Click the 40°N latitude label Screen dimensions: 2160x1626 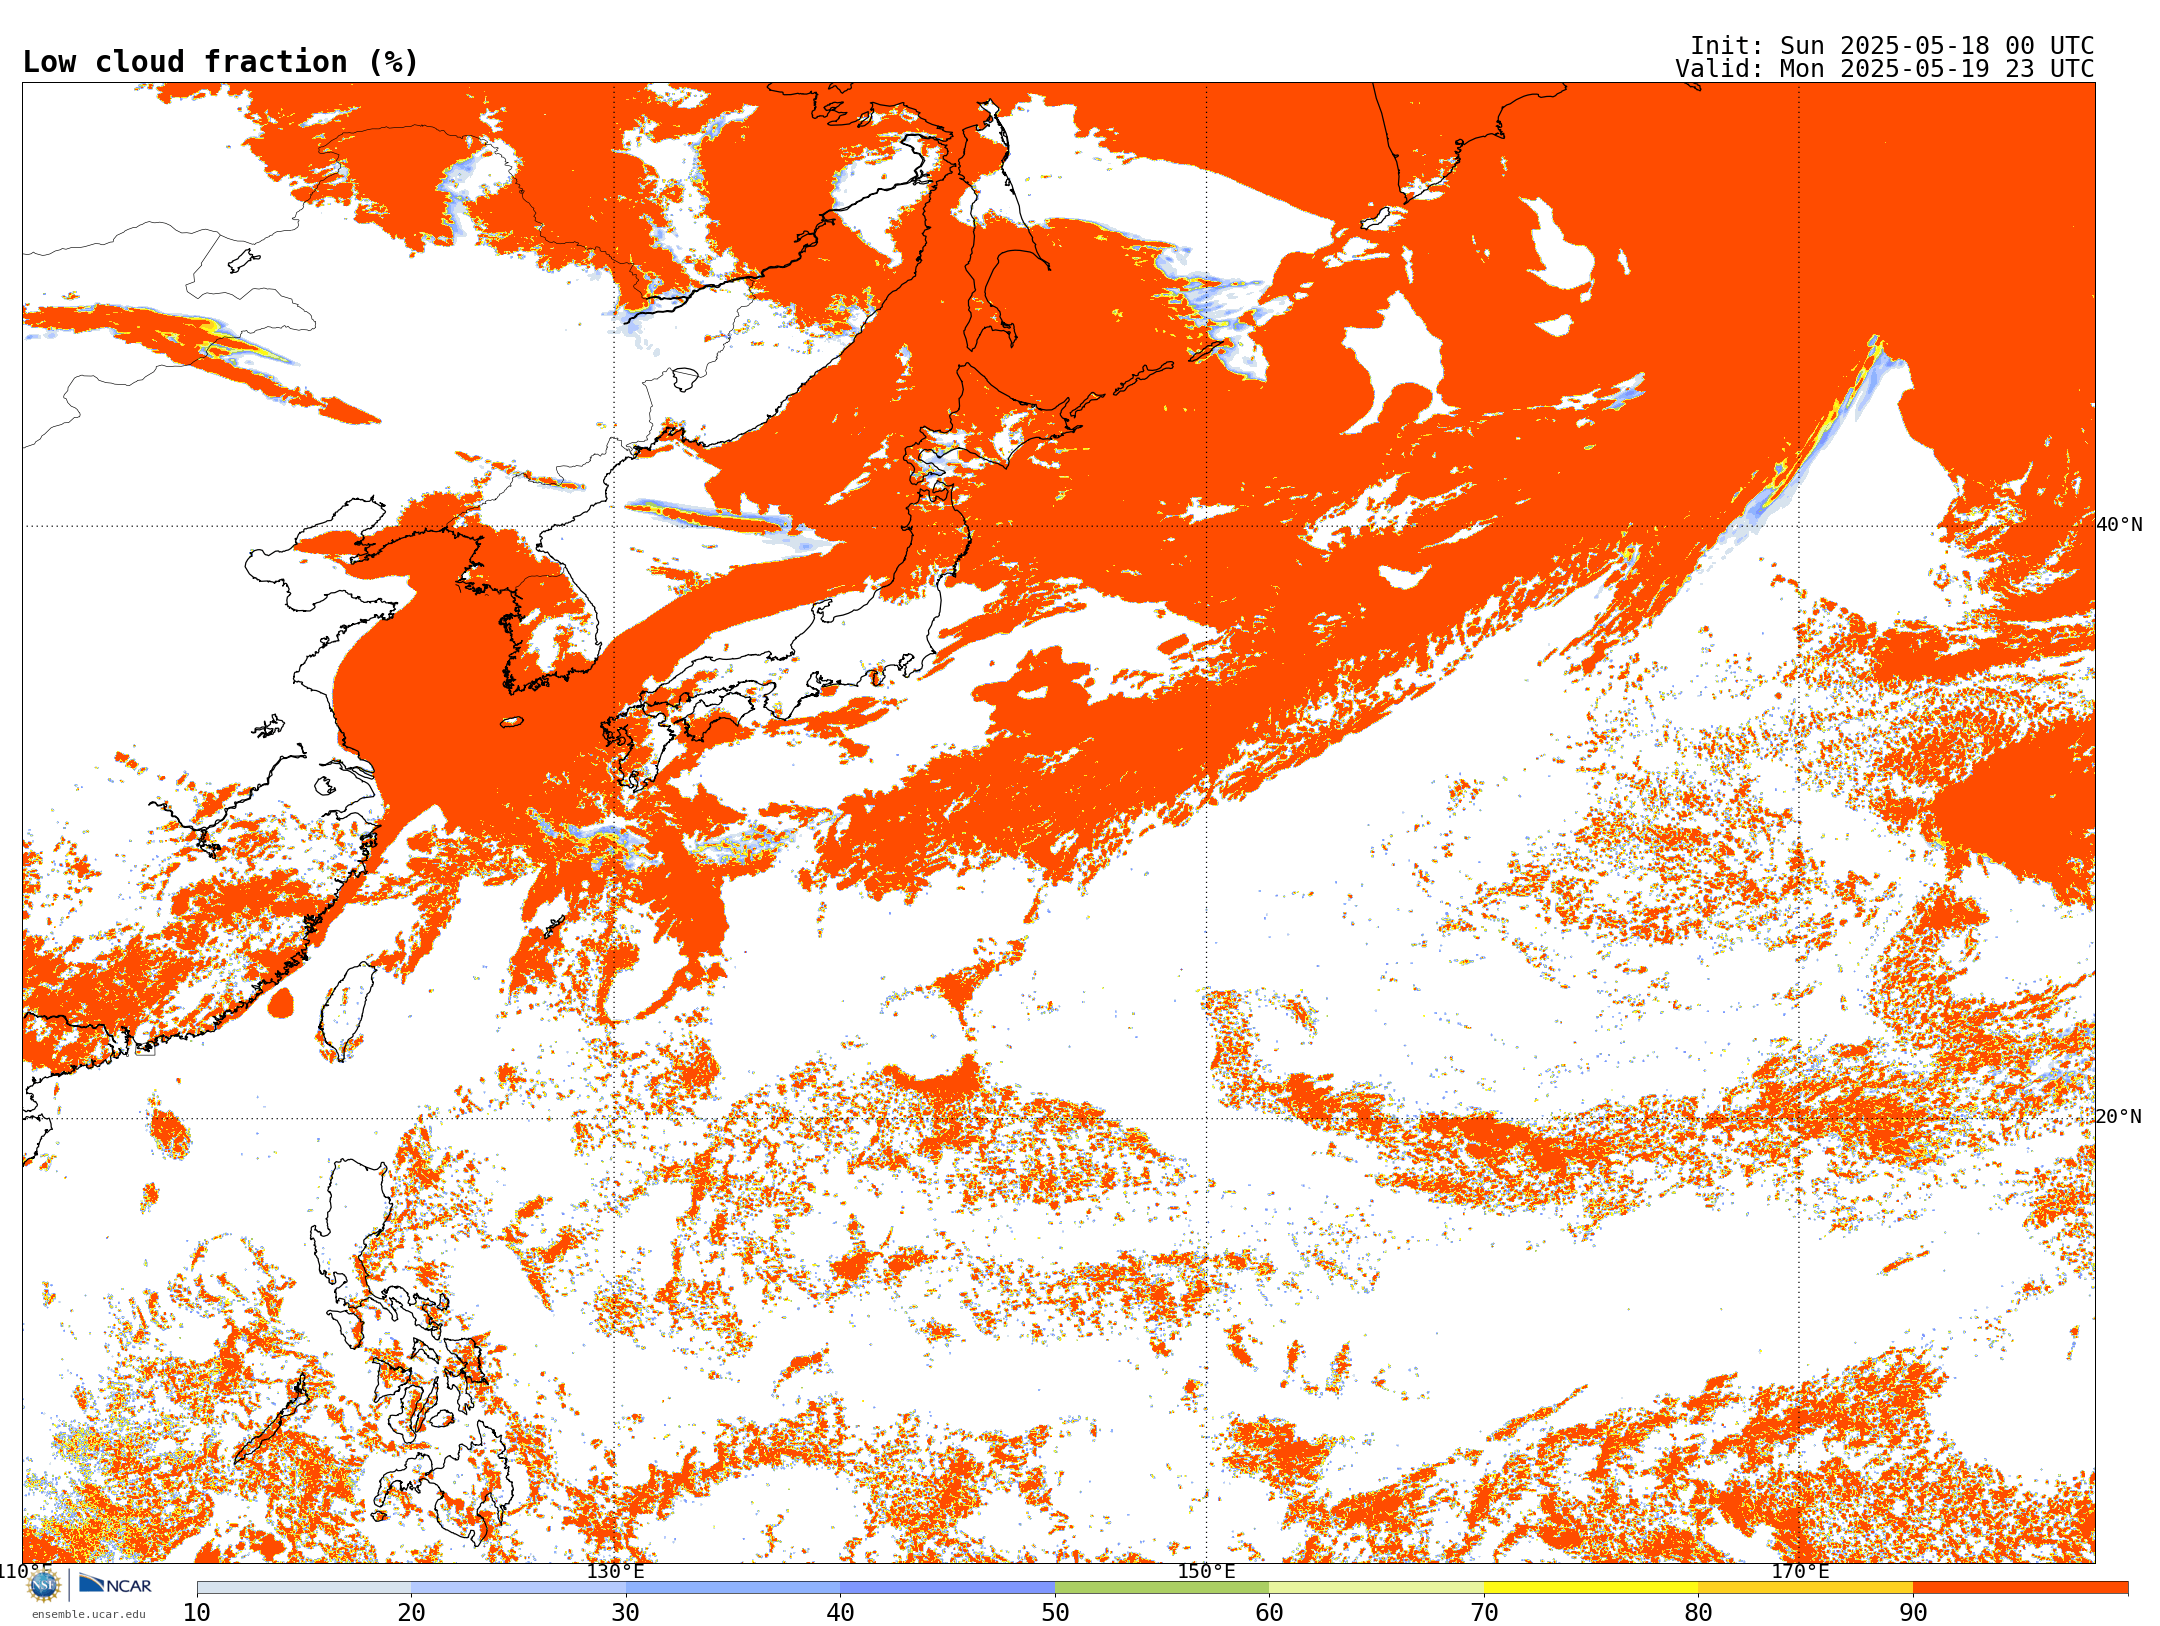click(x=2119, y=525)
